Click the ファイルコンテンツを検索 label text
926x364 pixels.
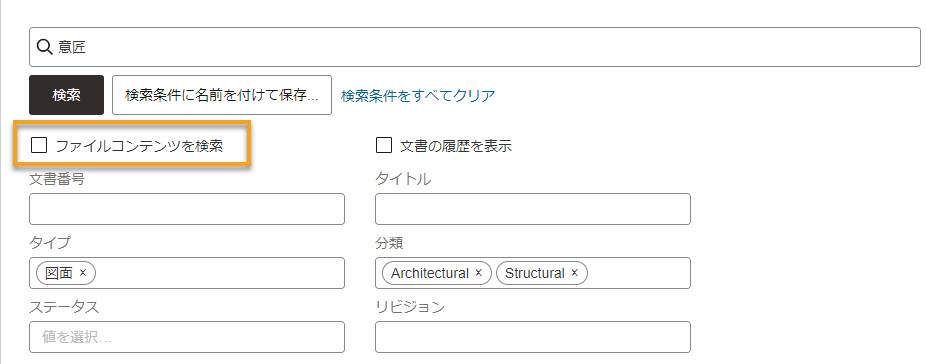(139, 146)
